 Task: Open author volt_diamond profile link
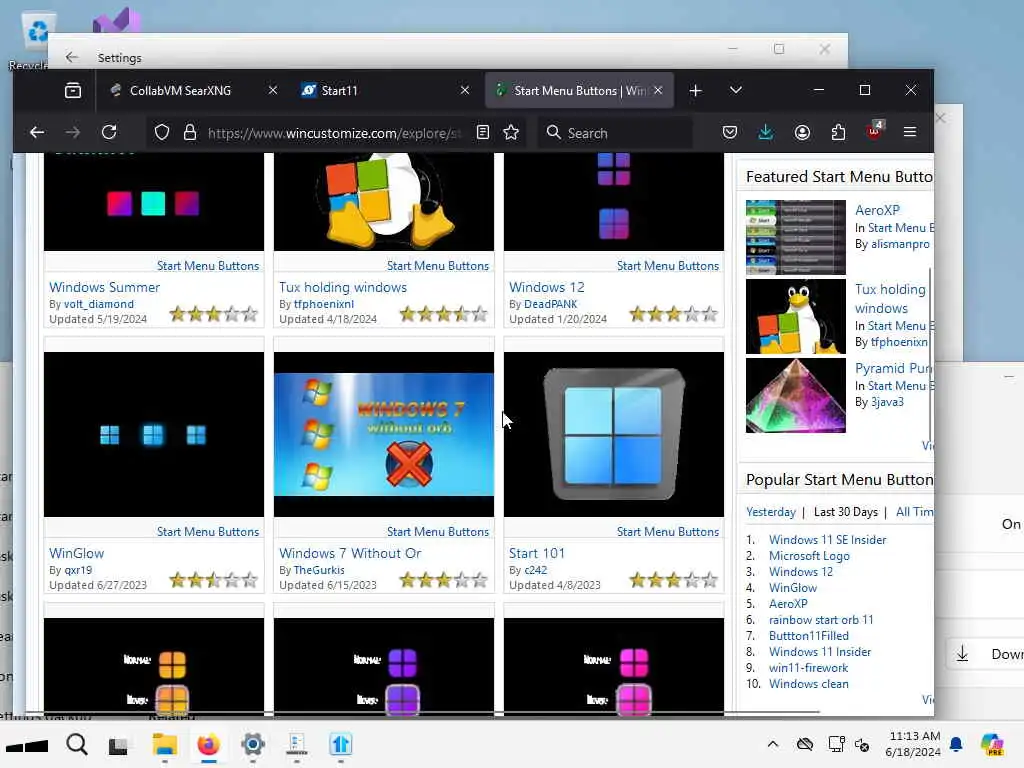[99, 304]
